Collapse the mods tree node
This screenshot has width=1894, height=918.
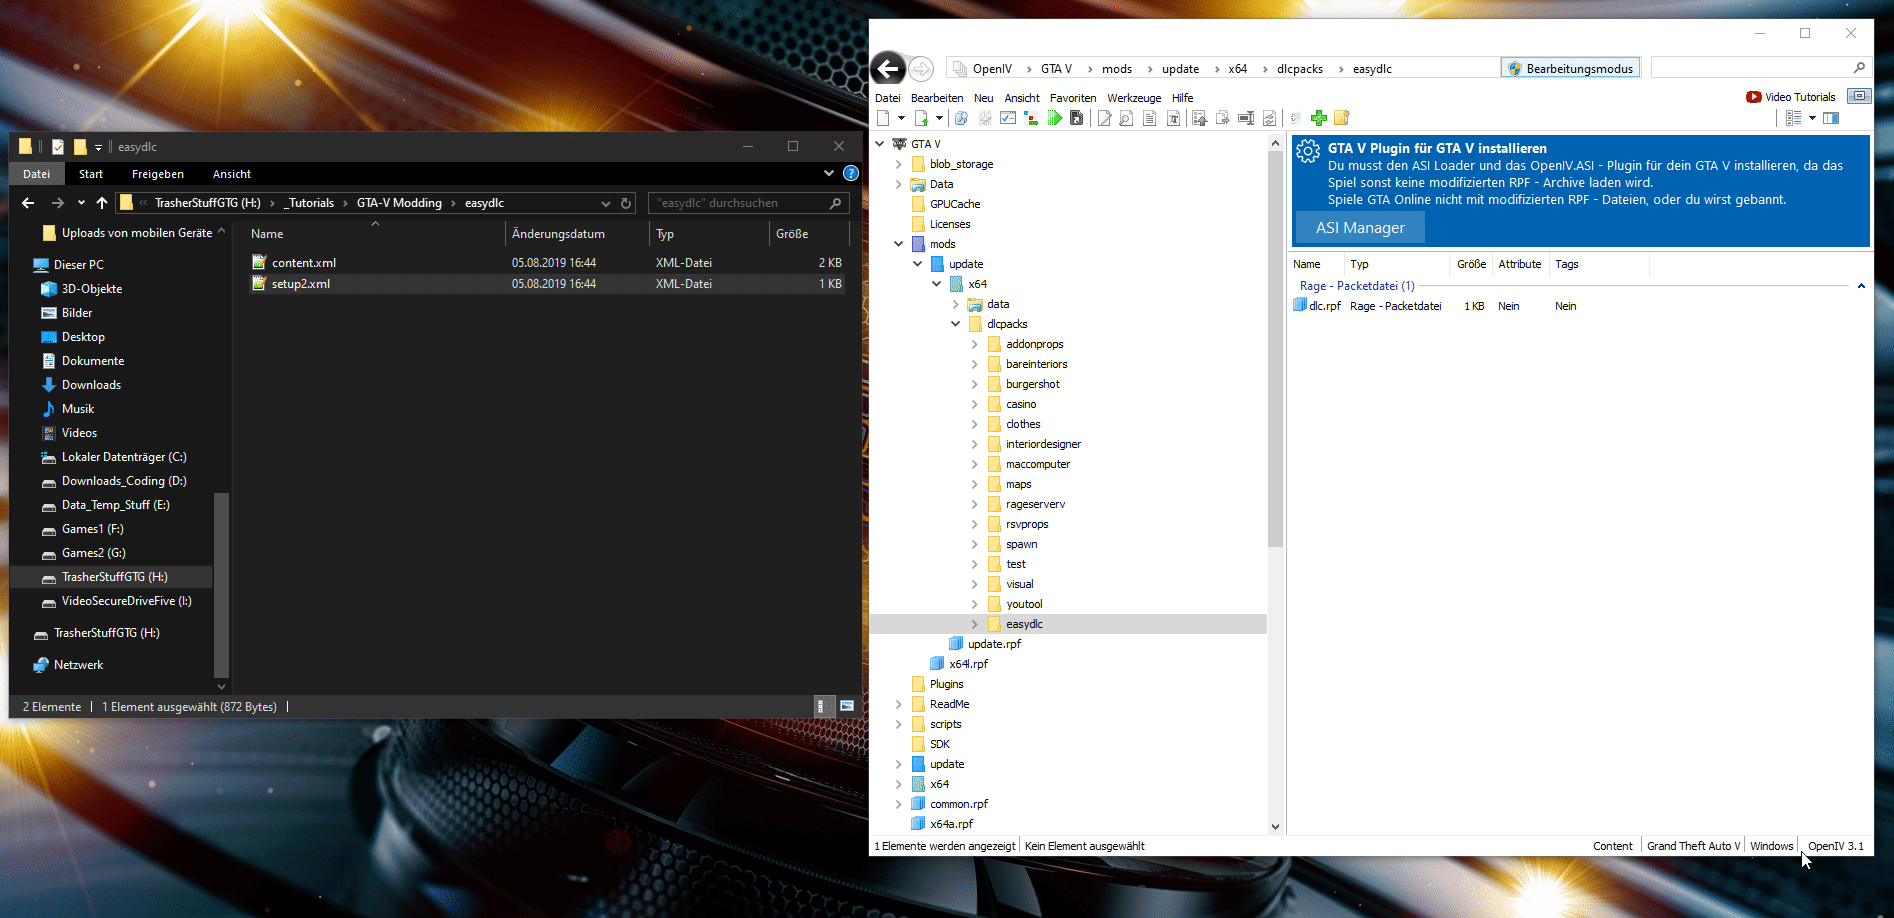(x=898, y=244)
